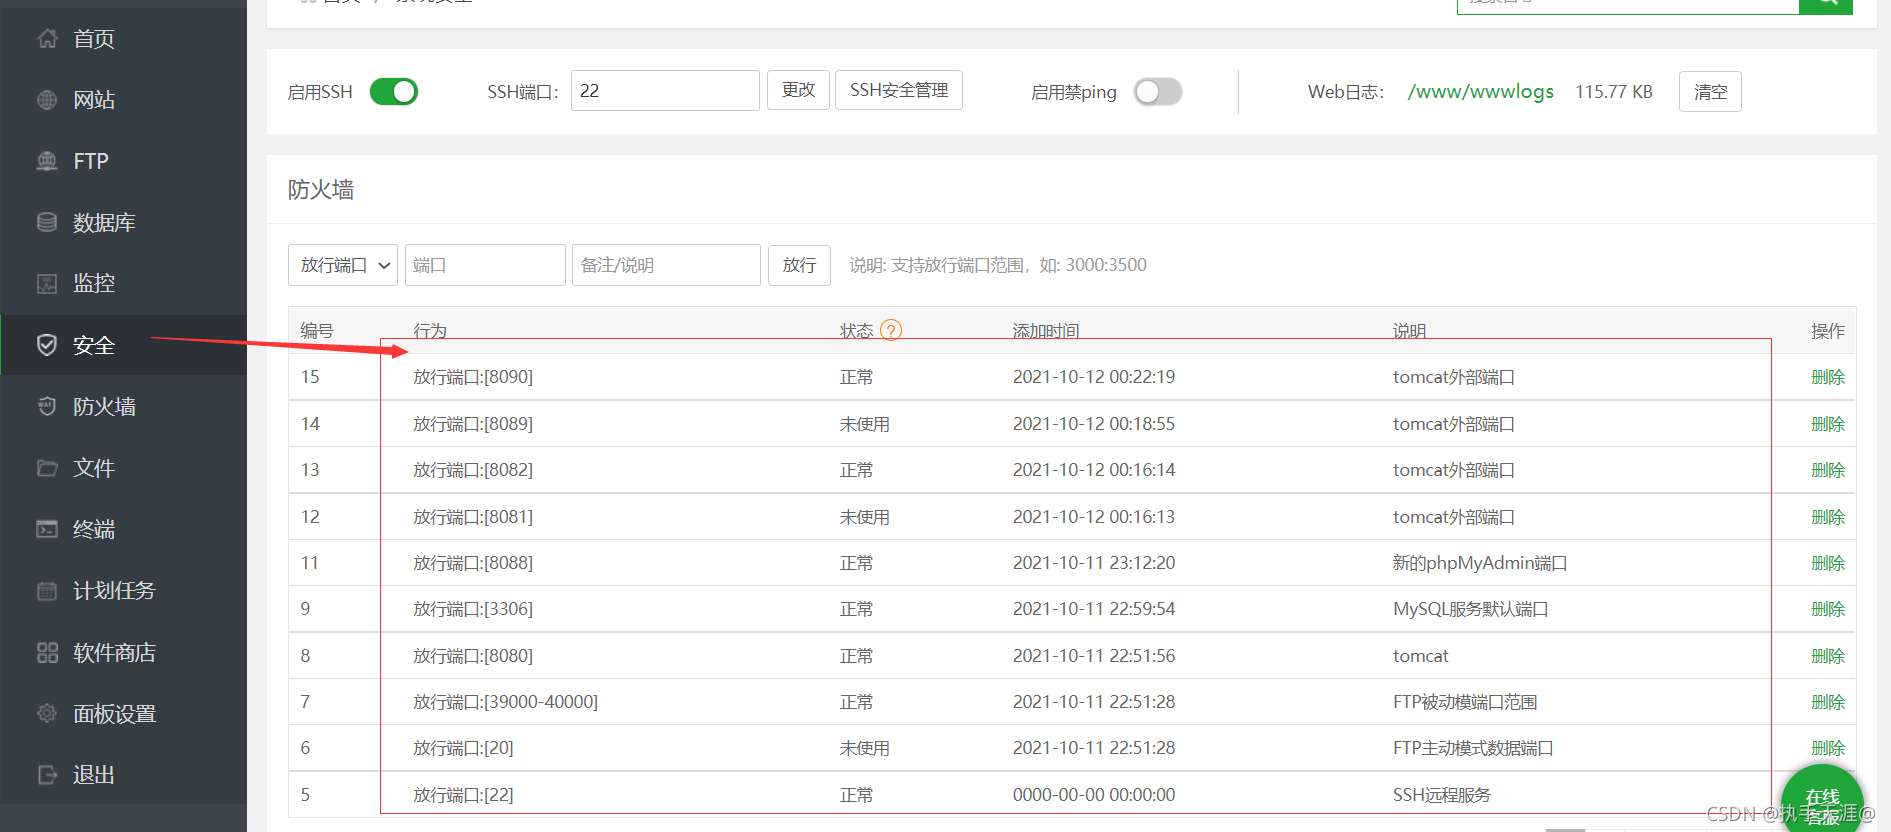The image size is (1891, 832).
Task: Click the FTP icon in sidebar
Action: click(x=47, y=161)
